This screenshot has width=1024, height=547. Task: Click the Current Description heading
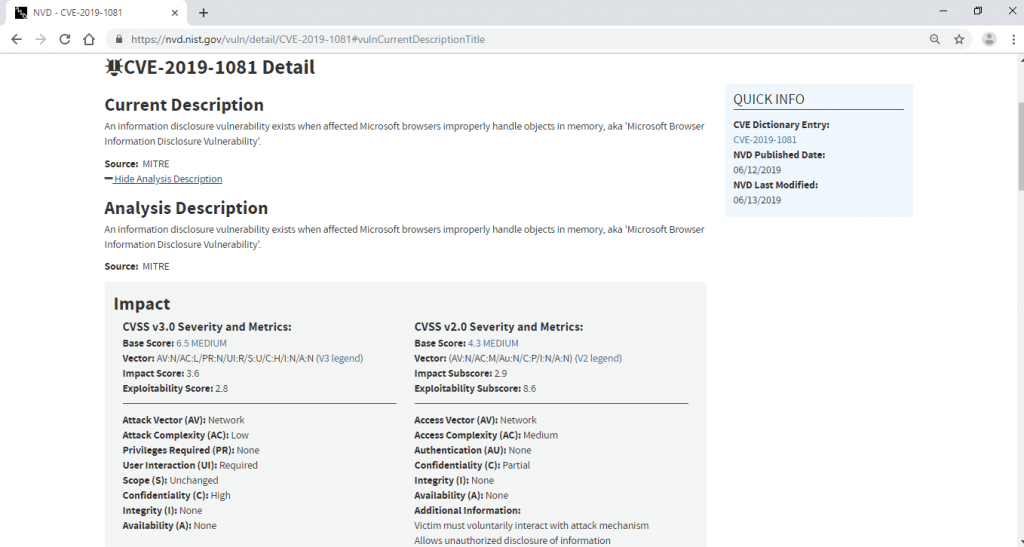tap(184, 105)
